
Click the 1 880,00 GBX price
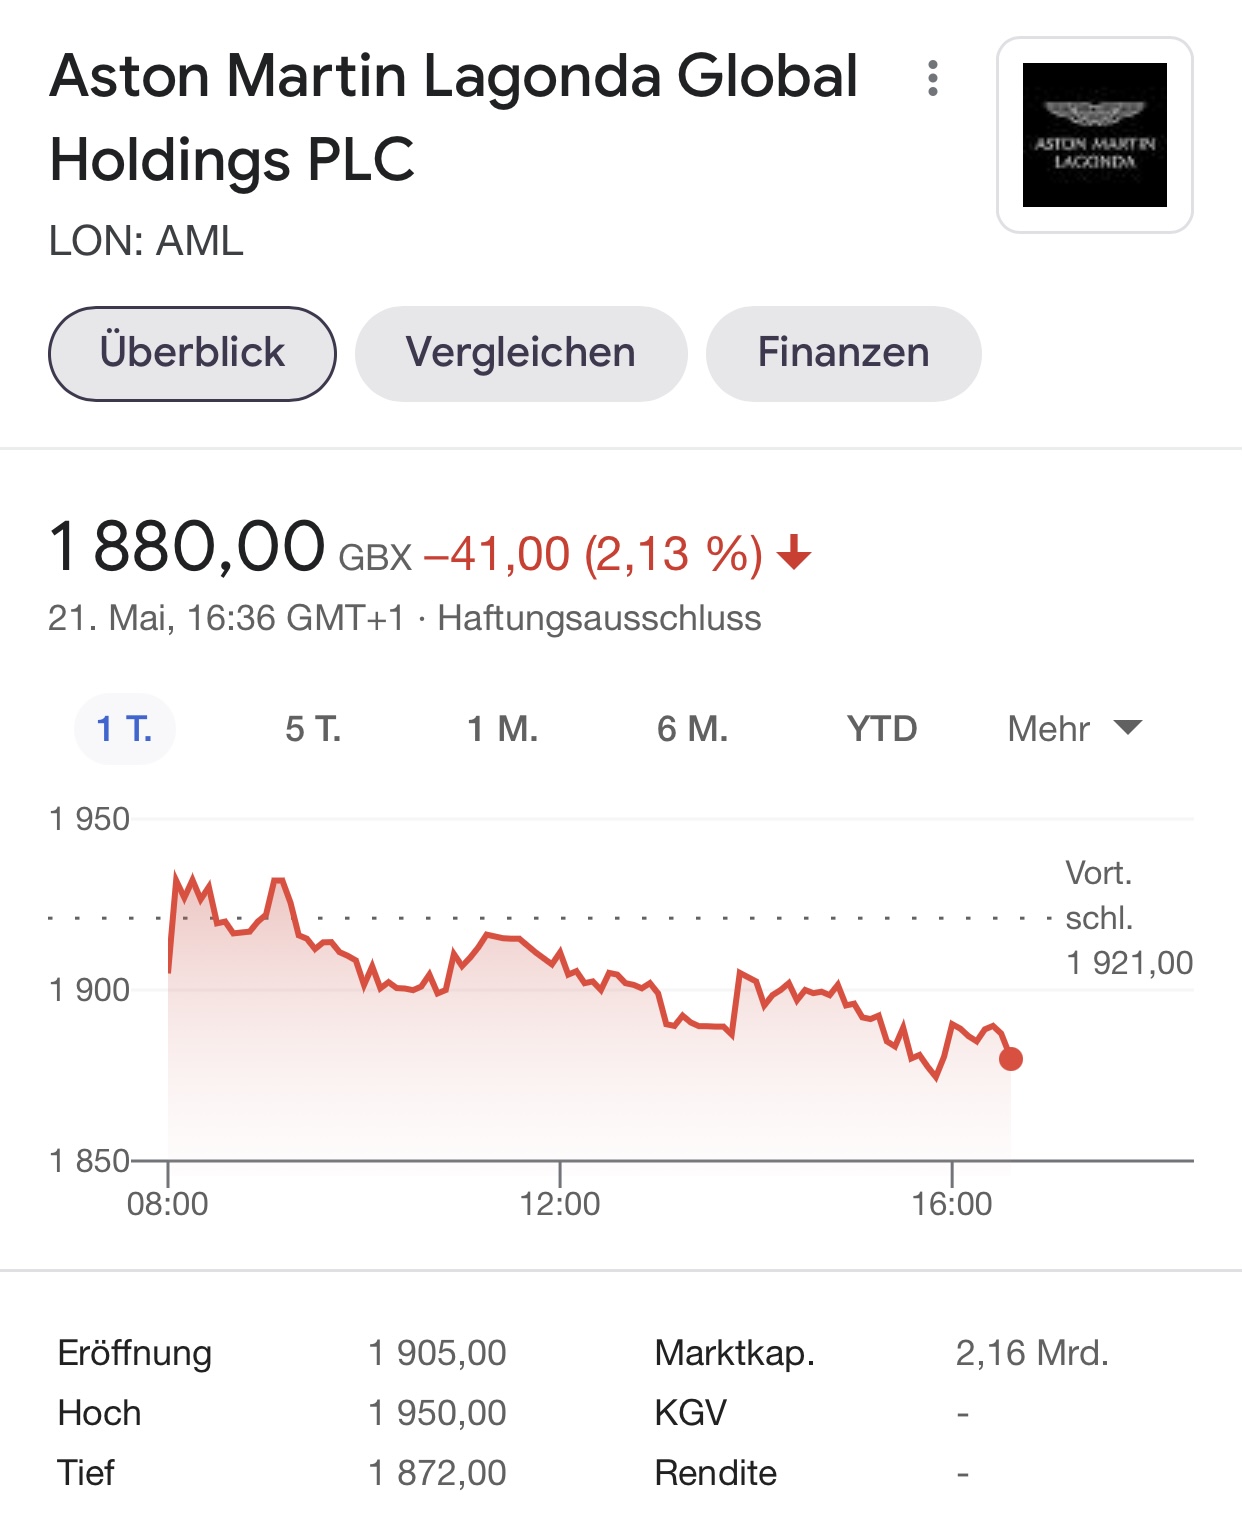tap(230, 548)
